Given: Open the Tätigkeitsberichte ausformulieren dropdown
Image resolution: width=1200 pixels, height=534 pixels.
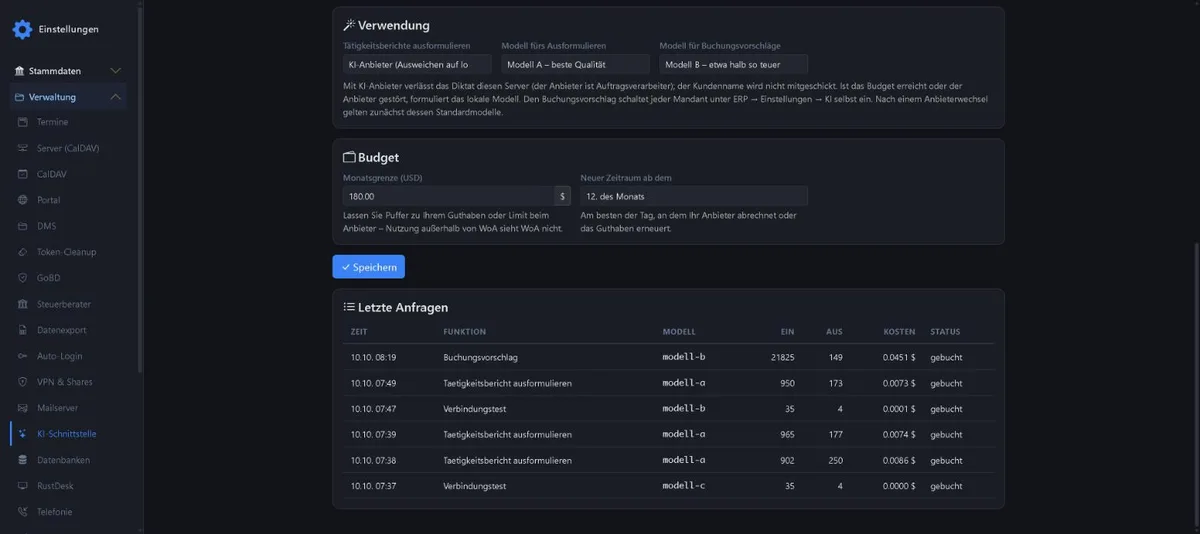Looking at the screenshot, I should pos(417,64).
